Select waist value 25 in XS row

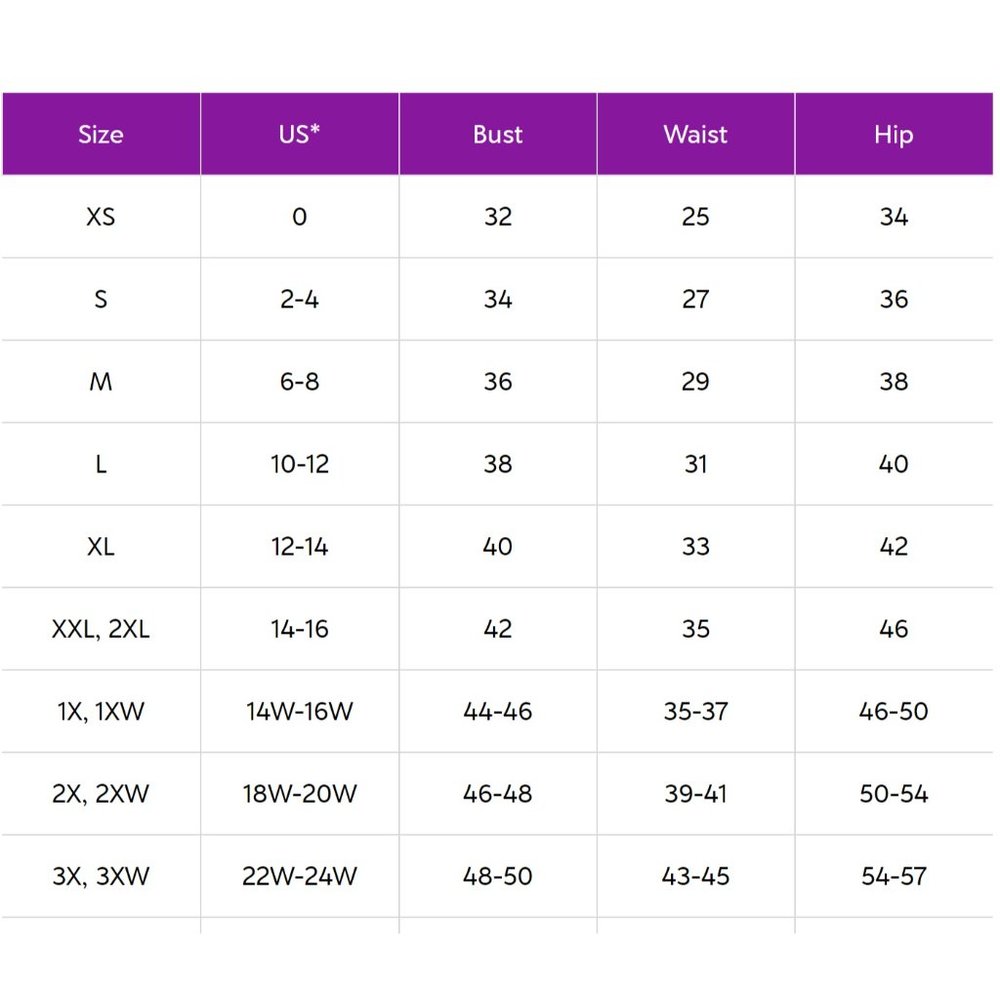pyautogui.click(x=695, y=217)
